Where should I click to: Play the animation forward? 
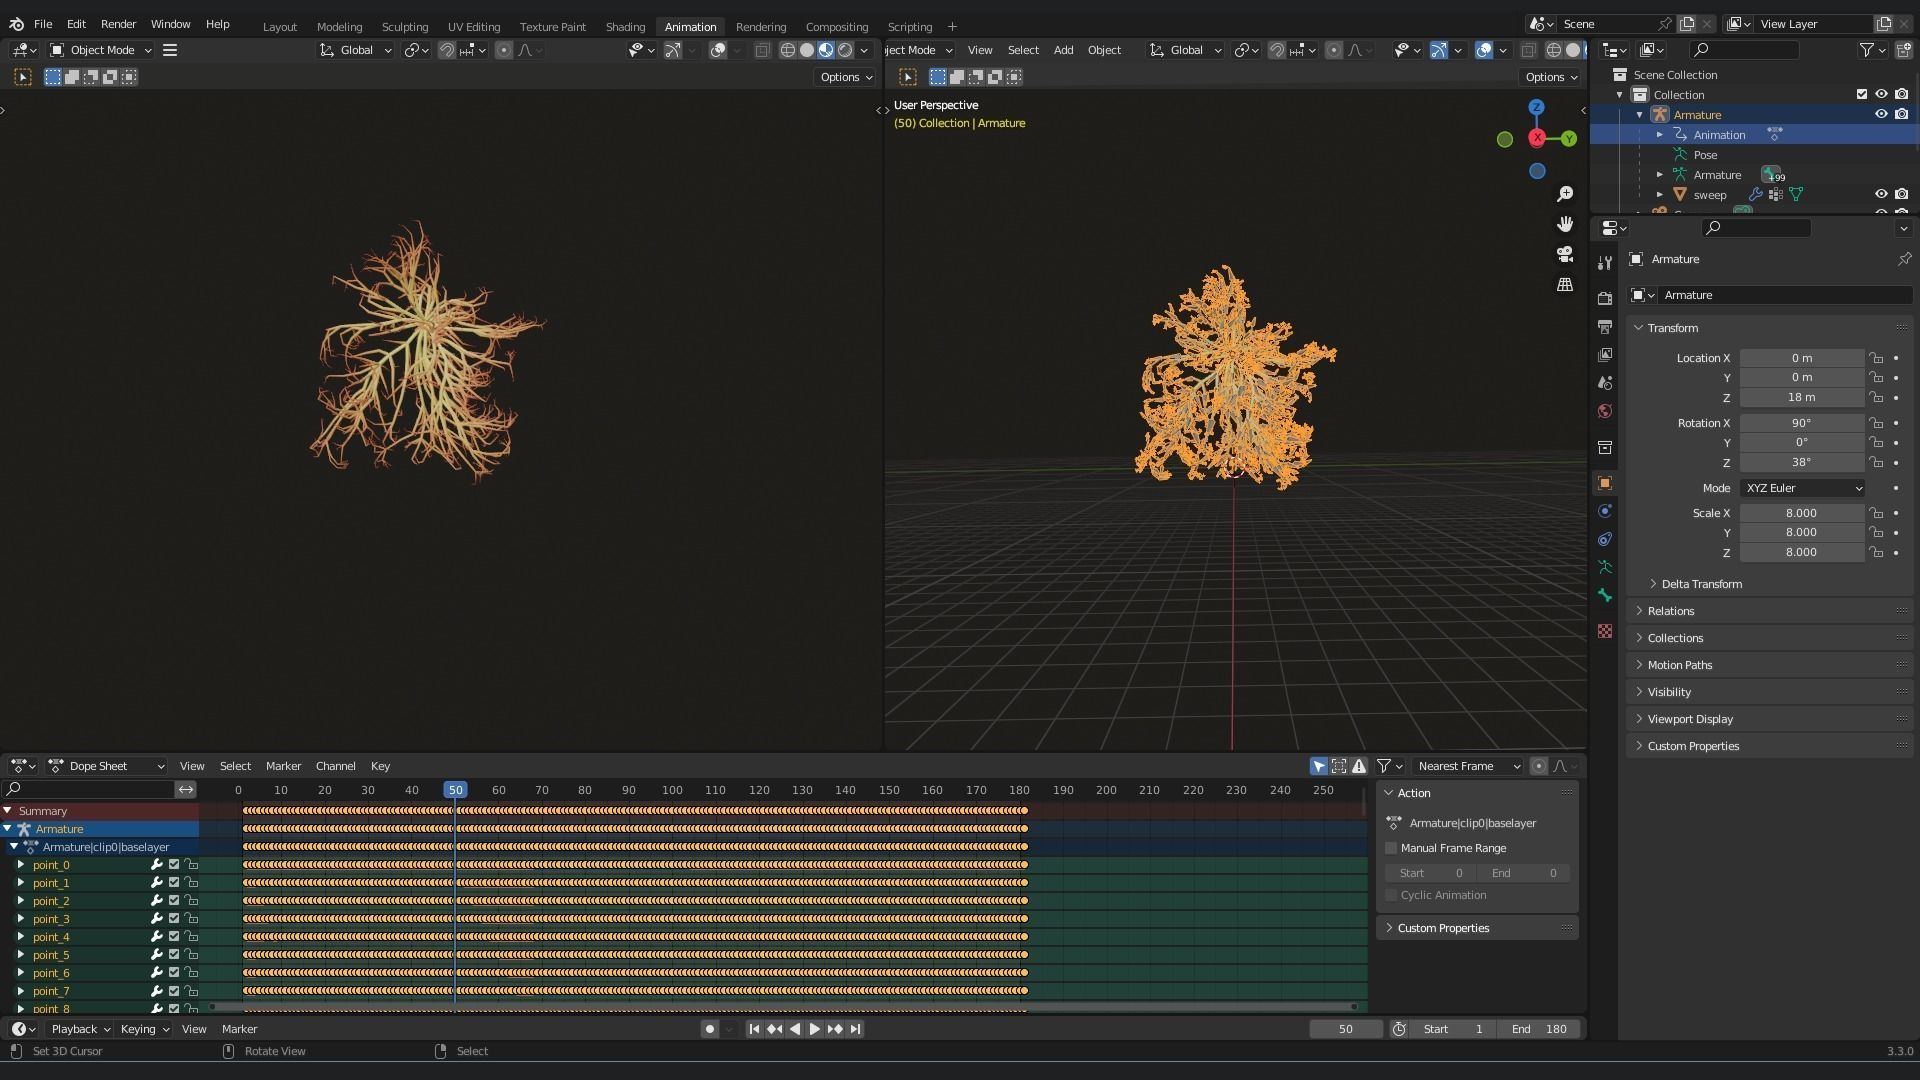[814, 1029]
